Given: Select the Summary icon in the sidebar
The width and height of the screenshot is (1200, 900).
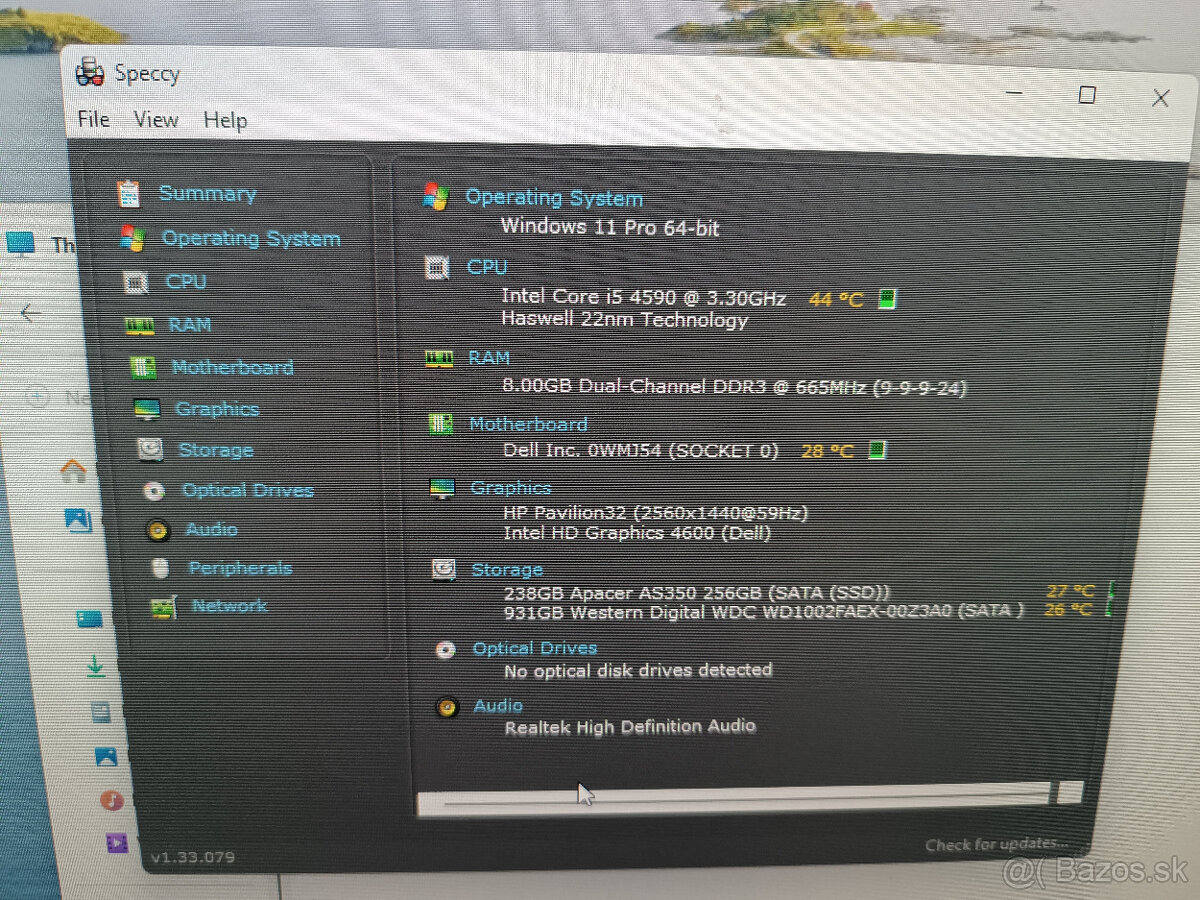Looking at the screenshot, I should click(x=129, y=193).
